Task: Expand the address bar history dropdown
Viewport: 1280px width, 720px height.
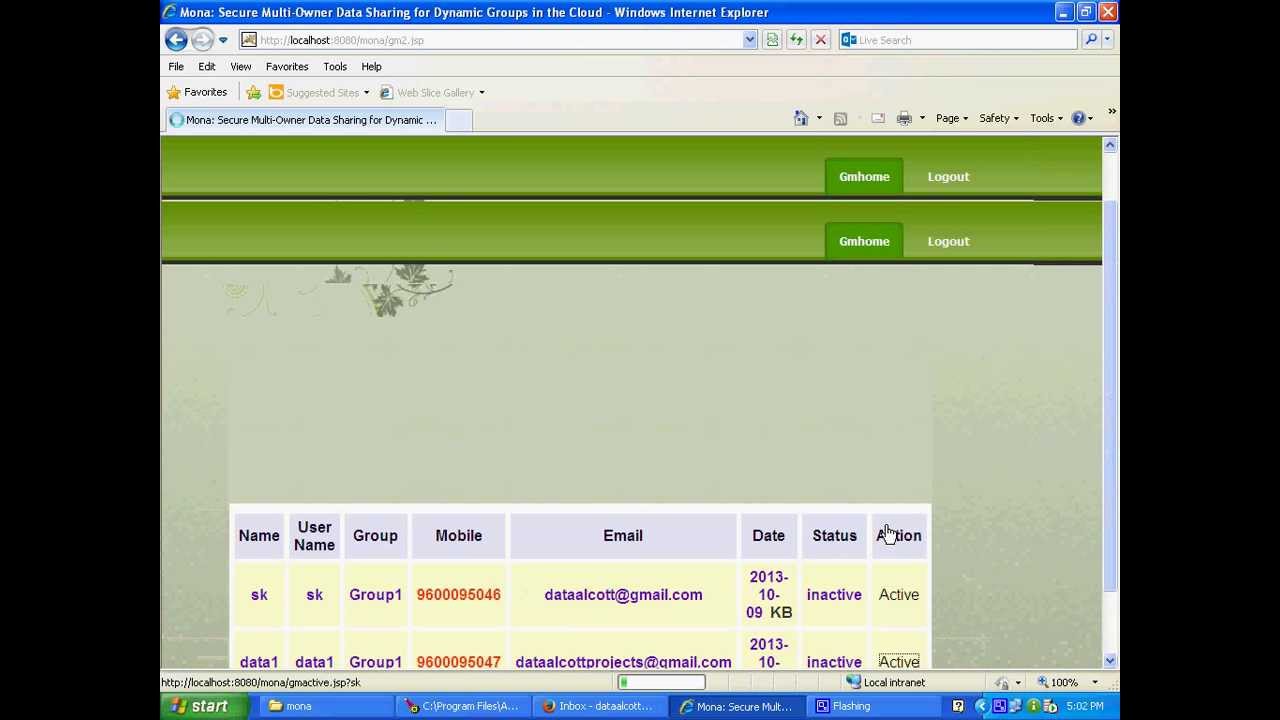Action: [750, 40]
